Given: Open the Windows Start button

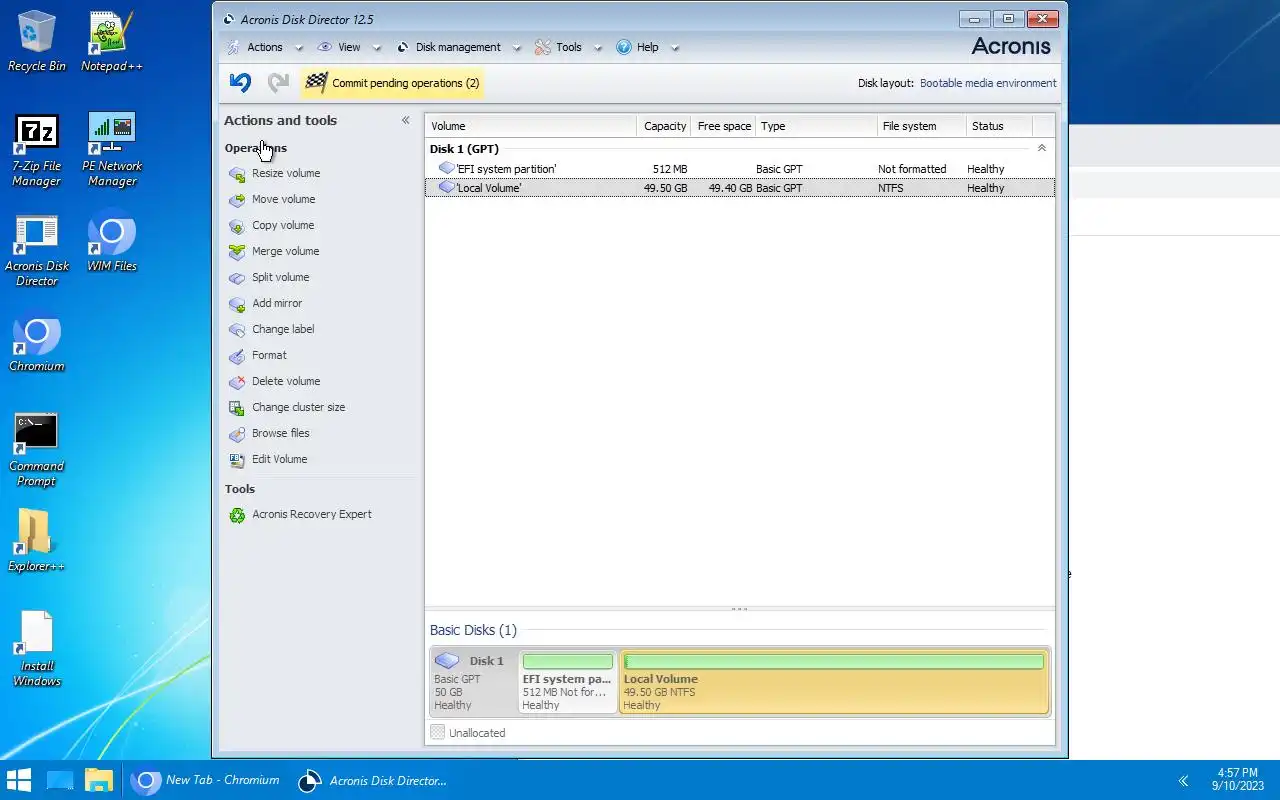Looking at the screenshot, I should [19, 781].
